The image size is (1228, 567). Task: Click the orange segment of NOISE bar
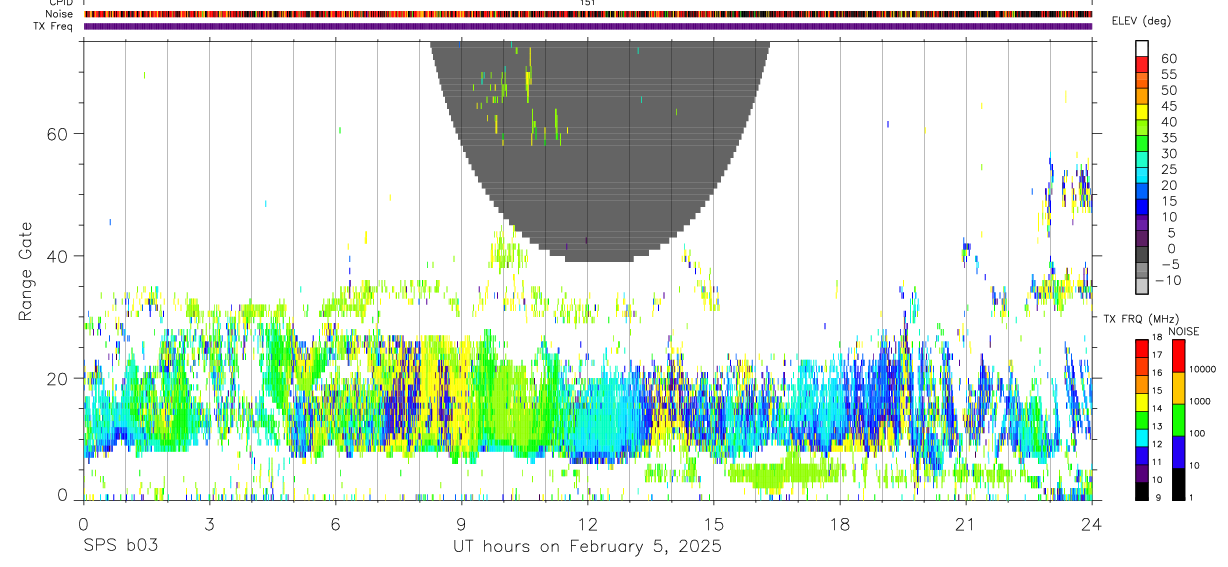tap(1178, 387)
